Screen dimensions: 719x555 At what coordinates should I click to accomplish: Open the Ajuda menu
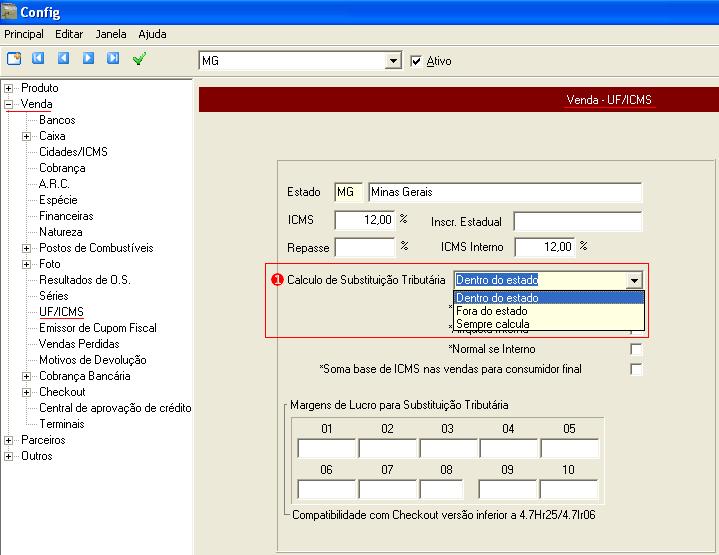152,34
